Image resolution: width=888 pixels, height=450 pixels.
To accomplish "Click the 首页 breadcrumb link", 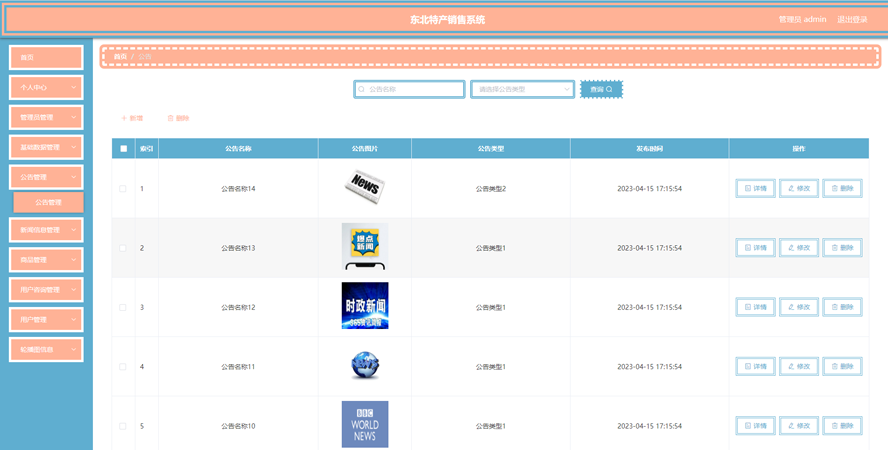I will click(x=120, y=57).
